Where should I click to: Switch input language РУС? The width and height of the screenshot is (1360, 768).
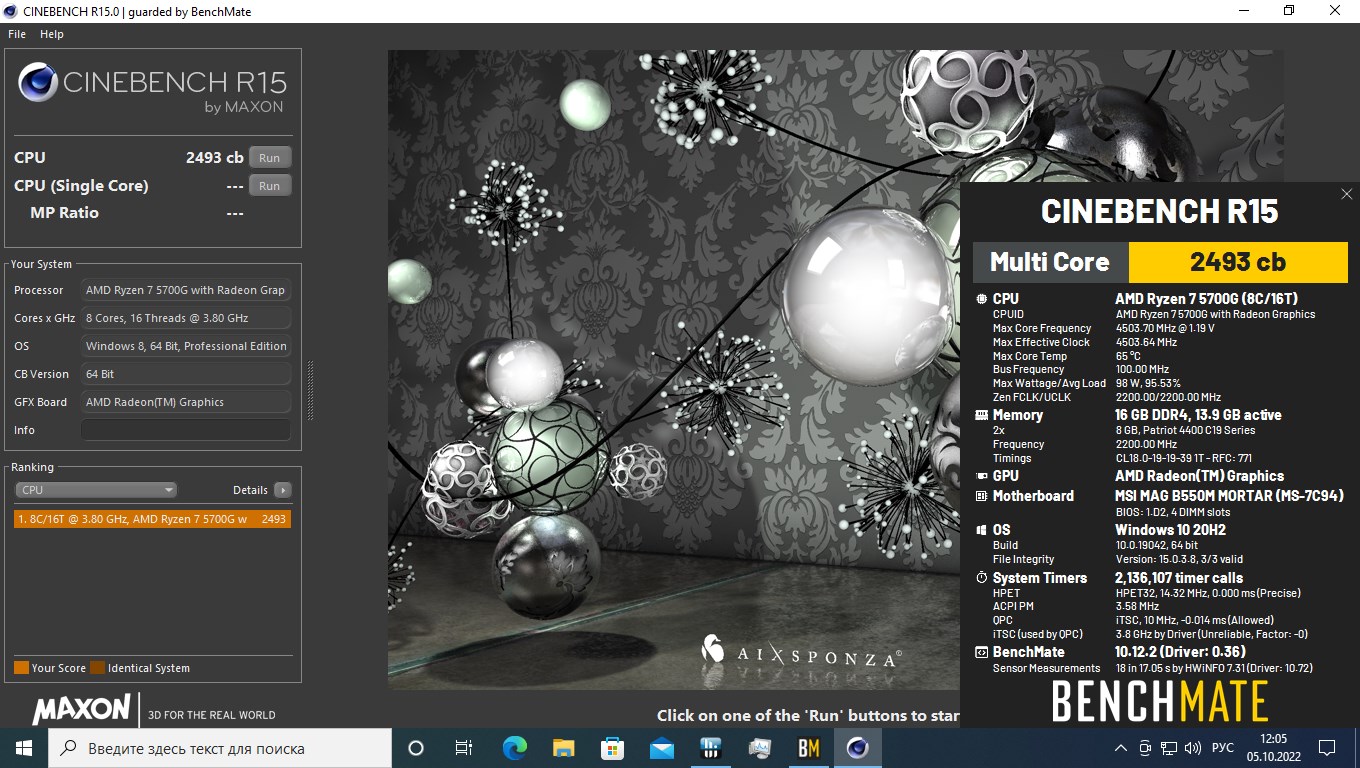[x=1222, y=748]
